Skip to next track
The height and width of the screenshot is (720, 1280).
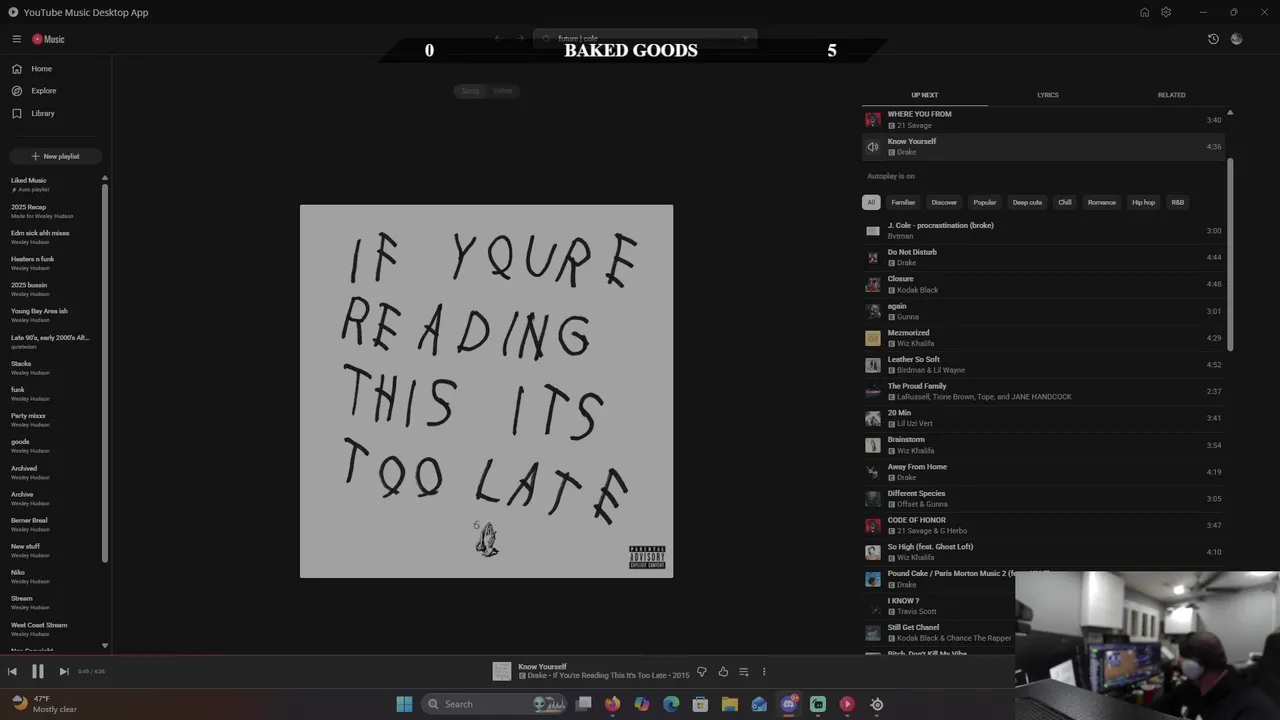[x=64, y=672]
